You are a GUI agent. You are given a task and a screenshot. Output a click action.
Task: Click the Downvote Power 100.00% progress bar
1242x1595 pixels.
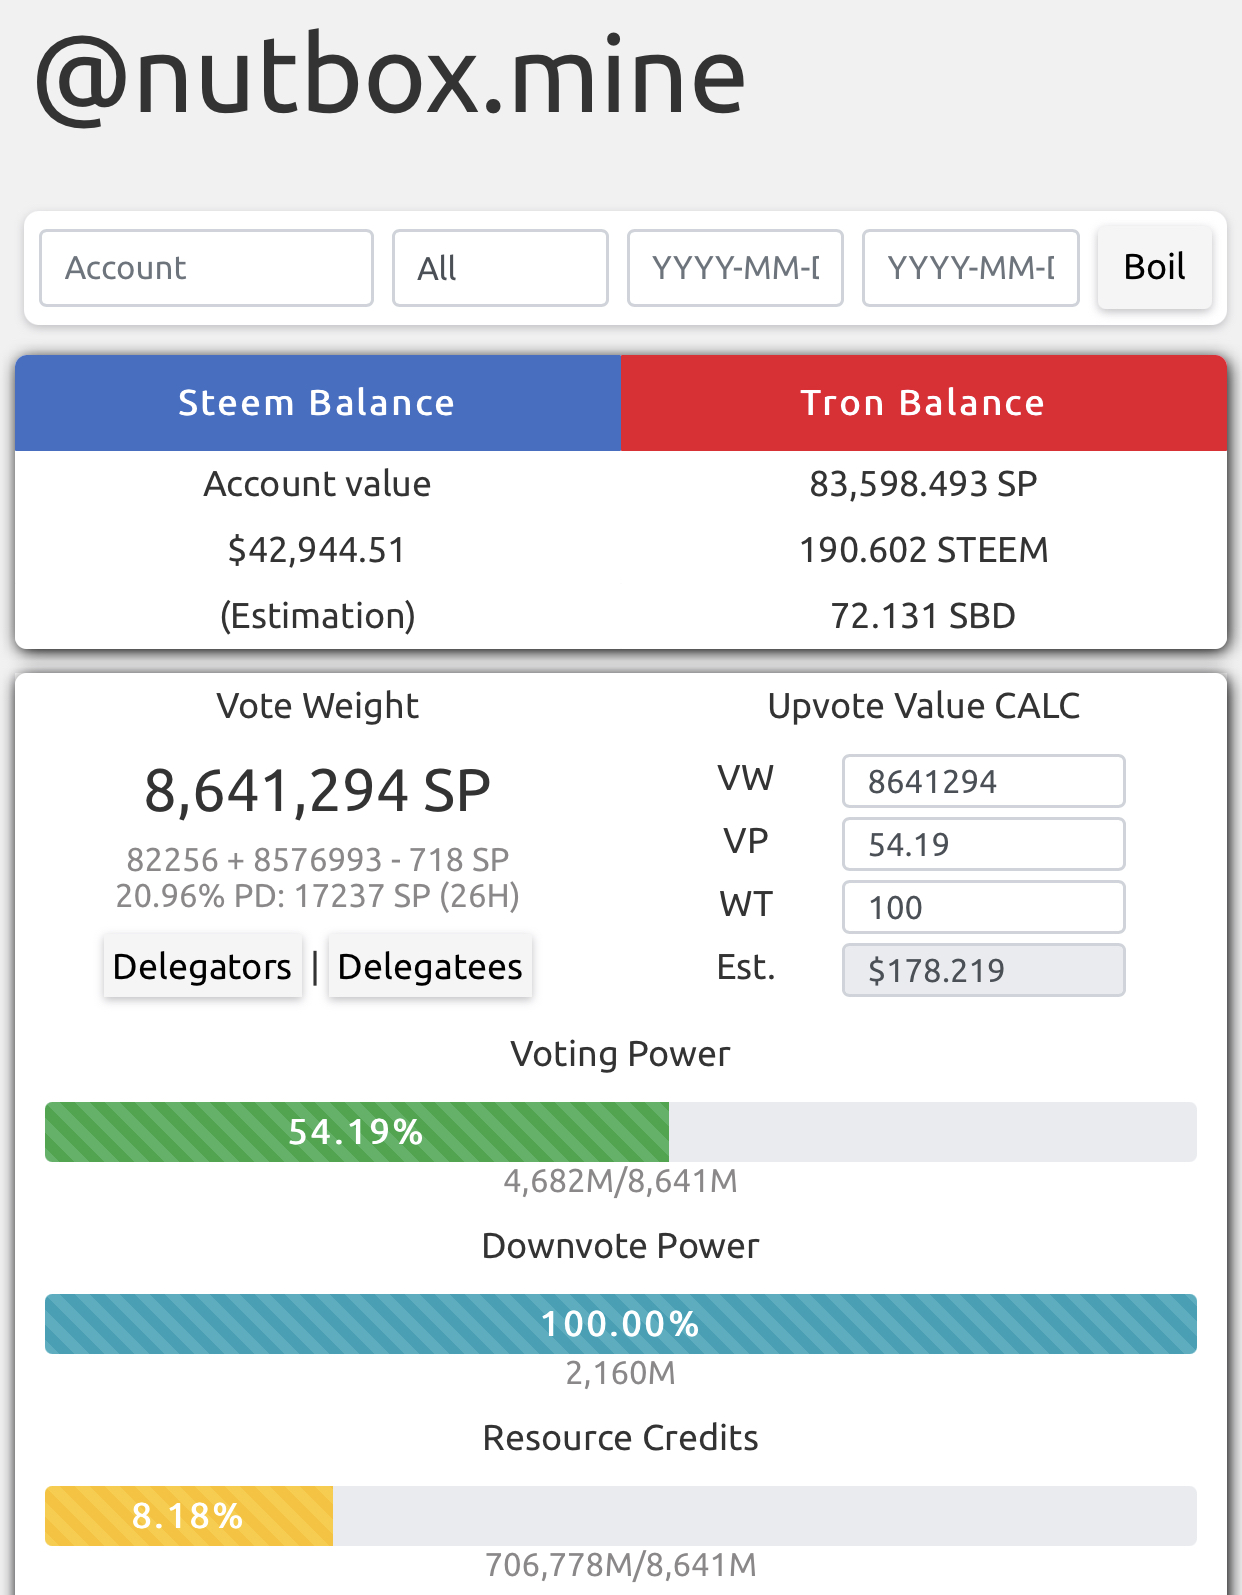[621, 1324]
